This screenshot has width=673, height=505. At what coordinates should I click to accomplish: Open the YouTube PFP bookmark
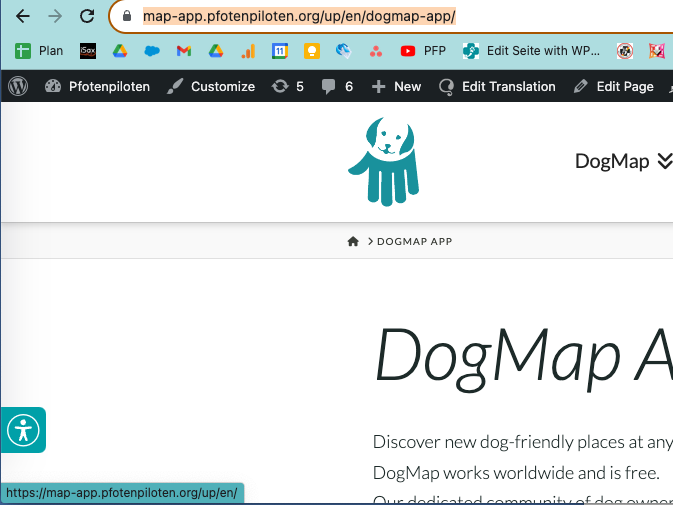point(423,51)
